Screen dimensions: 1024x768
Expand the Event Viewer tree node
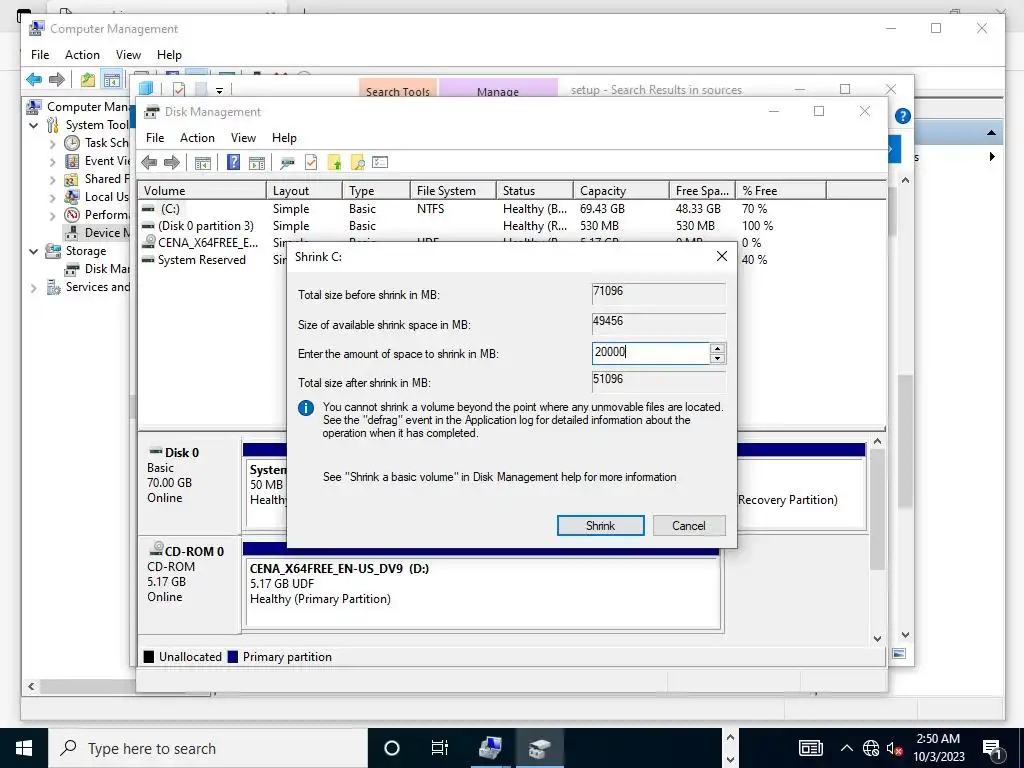(53, 161)
